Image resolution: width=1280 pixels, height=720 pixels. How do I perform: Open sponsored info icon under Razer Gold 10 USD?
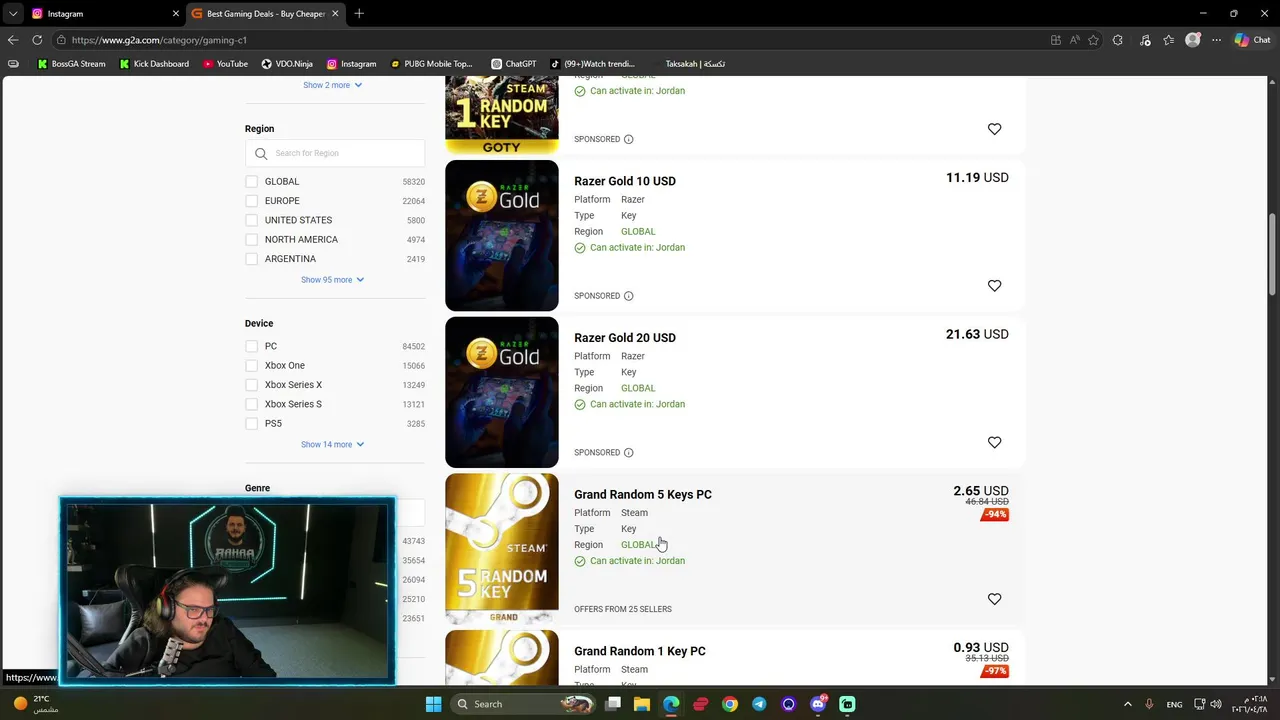[628, 296]
